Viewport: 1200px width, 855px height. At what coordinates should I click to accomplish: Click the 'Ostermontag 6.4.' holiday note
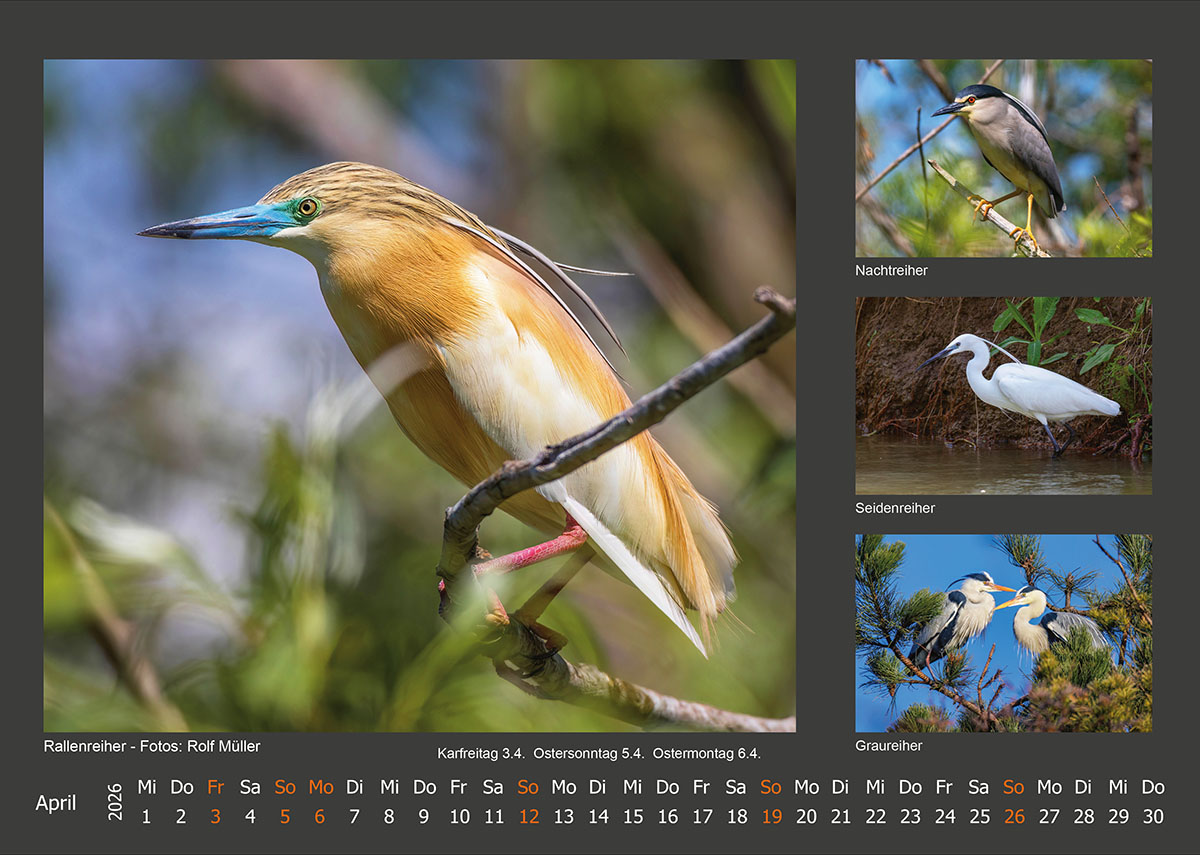pos(706,753)
